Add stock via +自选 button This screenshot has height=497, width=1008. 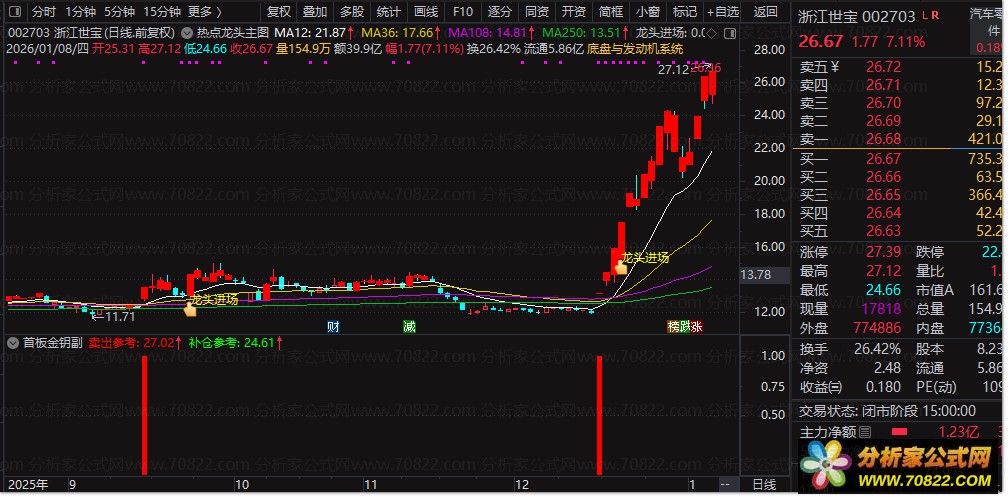[723, 12]
